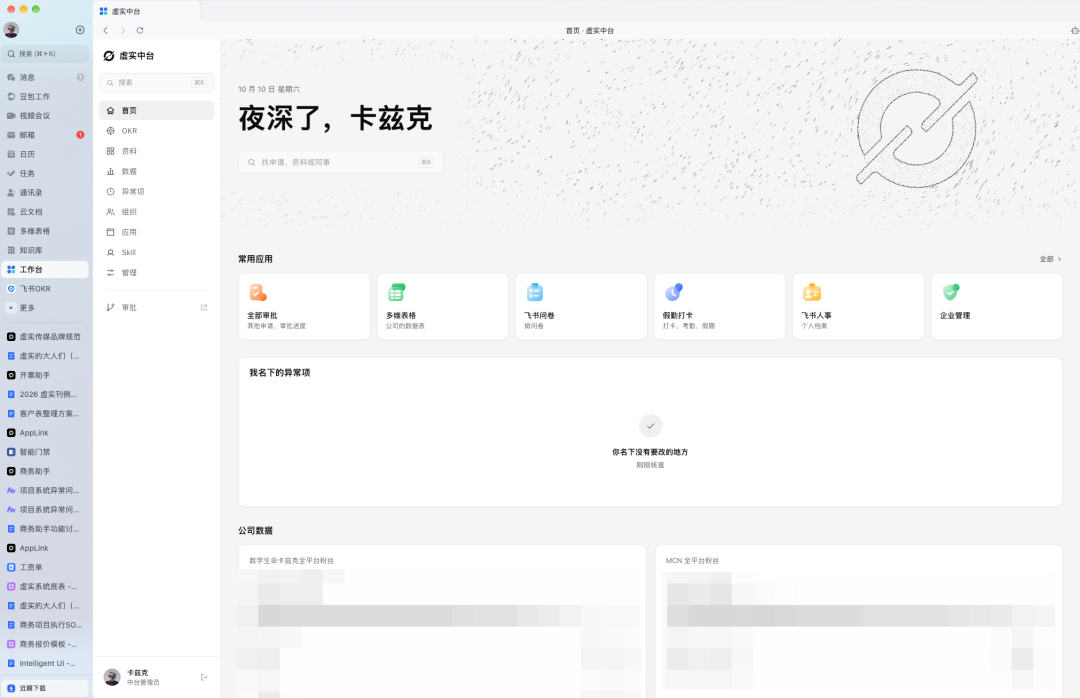Focus the 找申请、资料或同事 search box
This screenshot has height=698, width=1080.
[x=340, y=163]
